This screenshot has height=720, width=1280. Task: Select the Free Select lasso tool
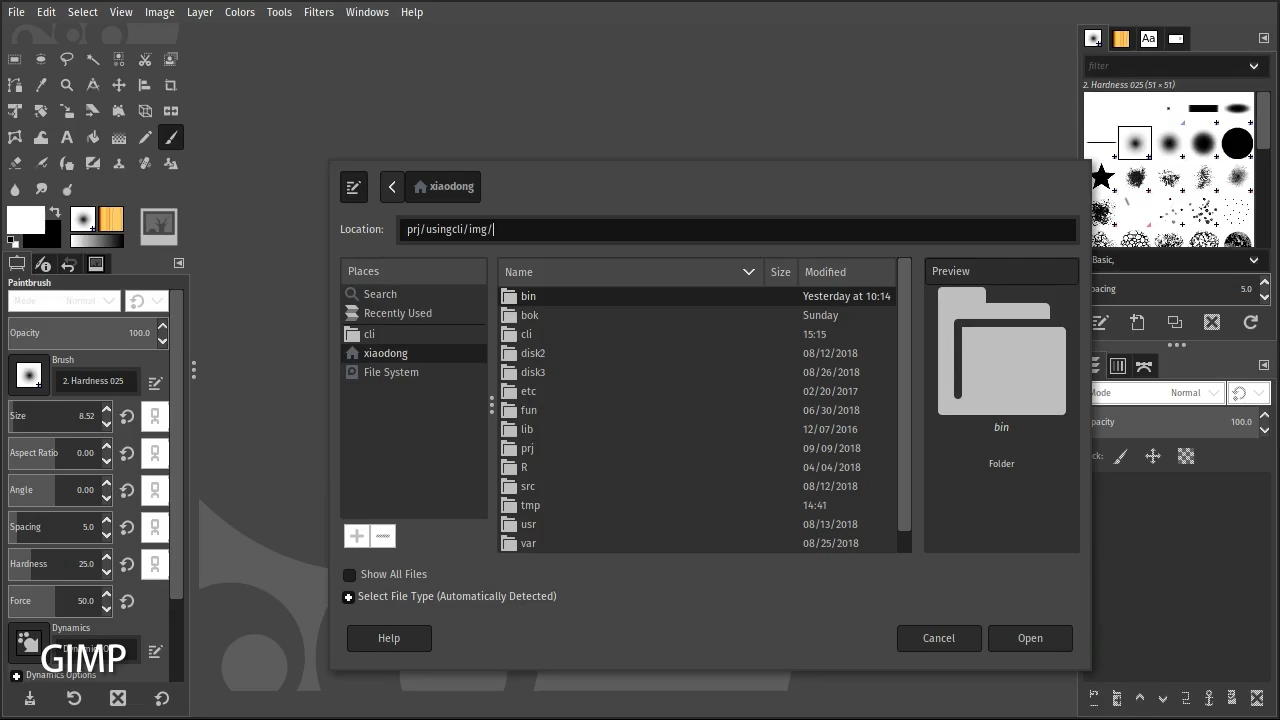point(67,59)
